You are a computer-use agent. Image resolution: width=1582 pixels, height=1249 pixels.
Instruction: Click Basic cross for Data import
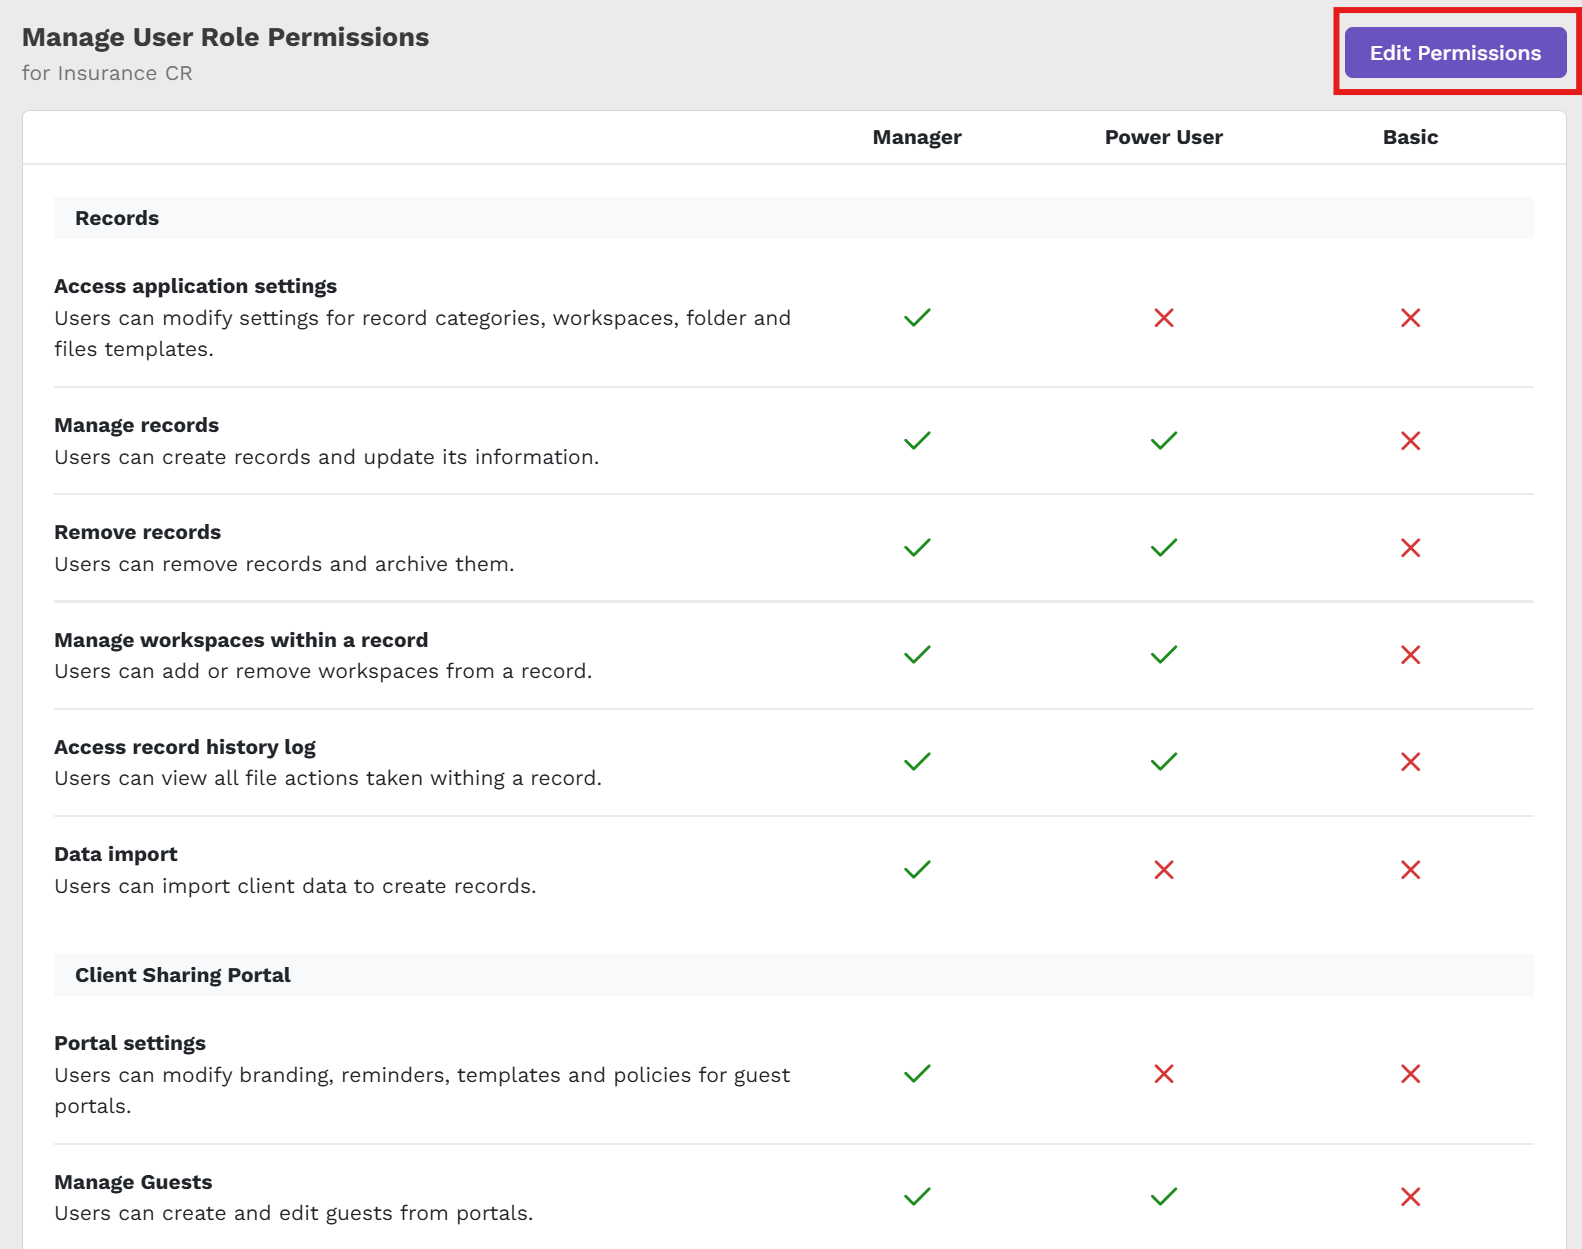coord(1411,870)
